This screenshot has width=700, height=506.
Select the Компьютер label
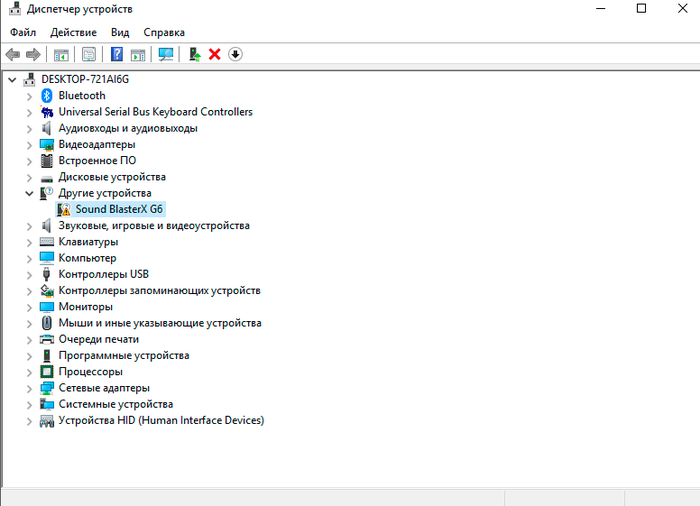[x=88, y=258]
